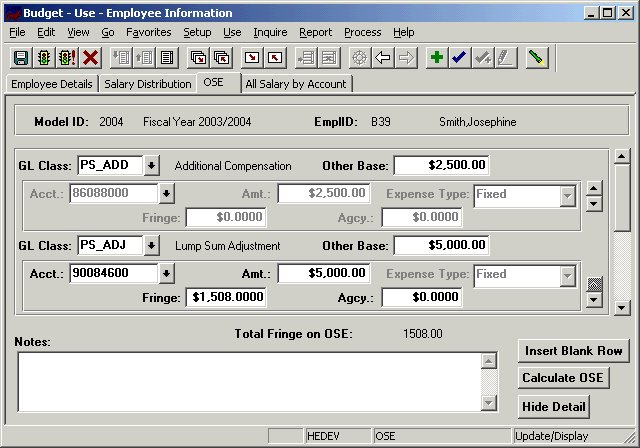The width and height of the screenshot is (640, 448).
Task: Click the Save disk toolbar icon
Action: [x=20, y=58]
